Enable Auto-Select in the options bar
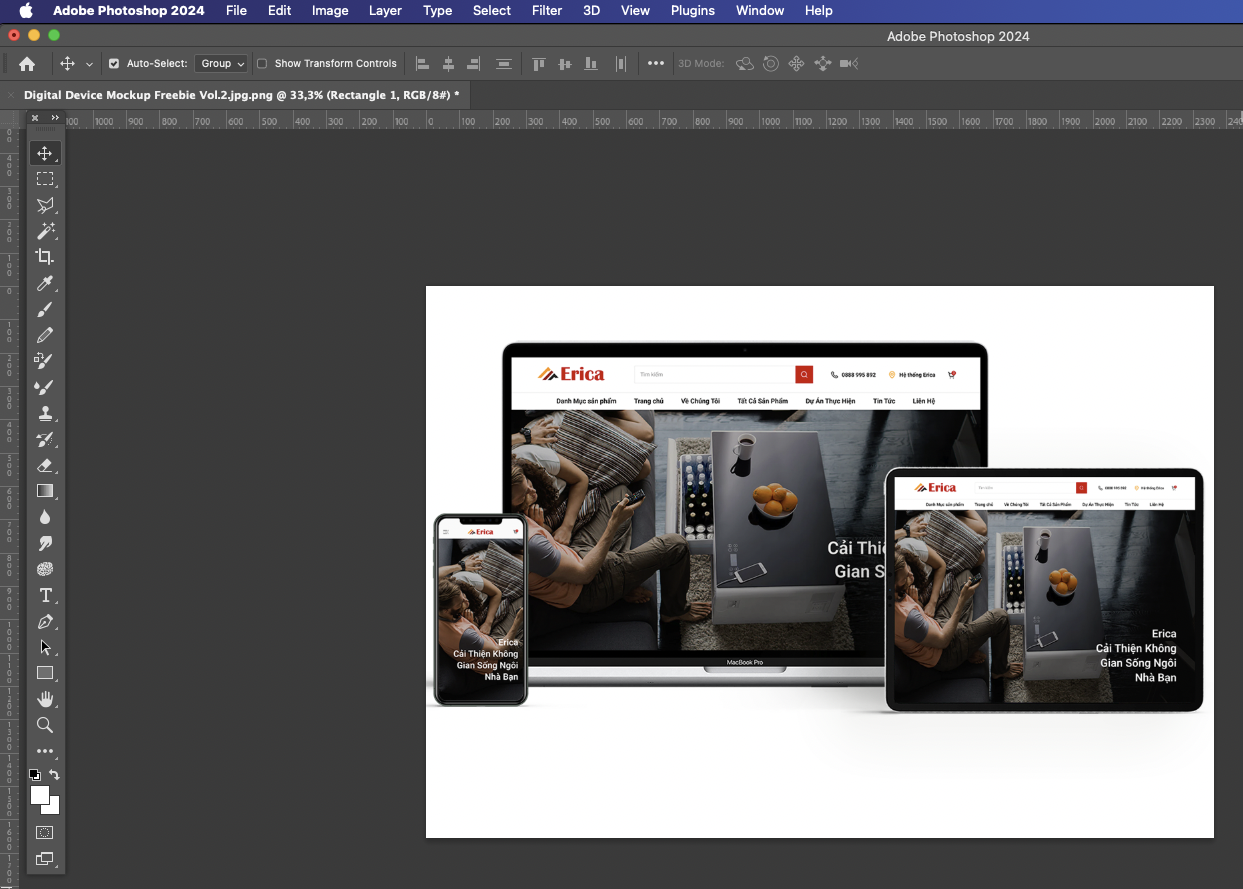The image size is (1243, 889). (x=115, y=63)
